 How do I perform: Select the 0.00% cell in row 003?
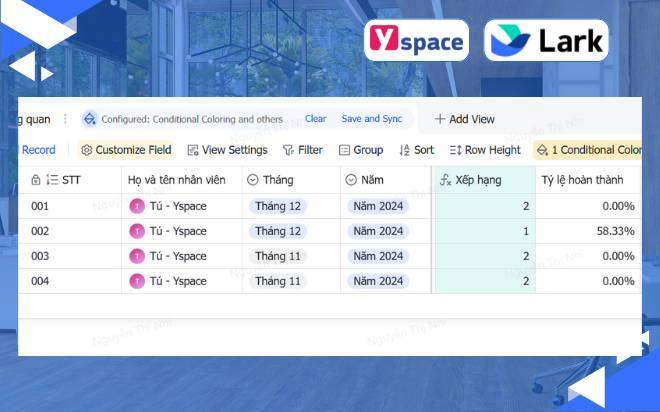[x=588, y=256]
